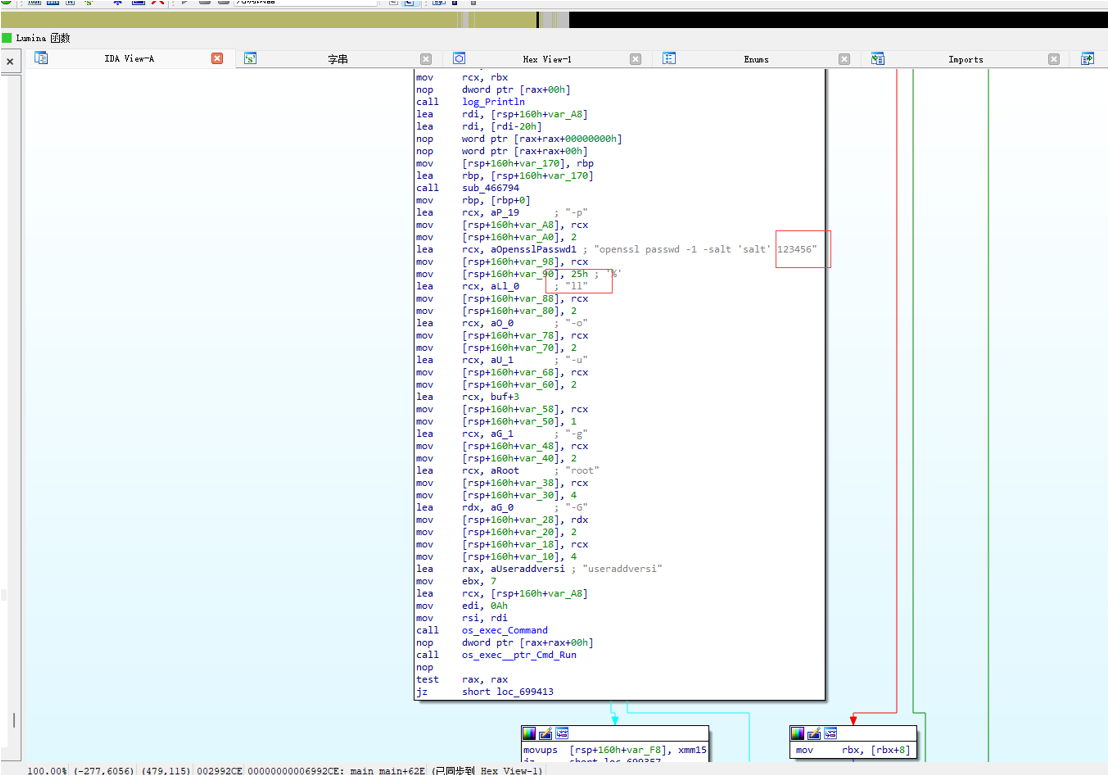
Task: Set node color on mov rbx block
Action: [x=797, y=733]
